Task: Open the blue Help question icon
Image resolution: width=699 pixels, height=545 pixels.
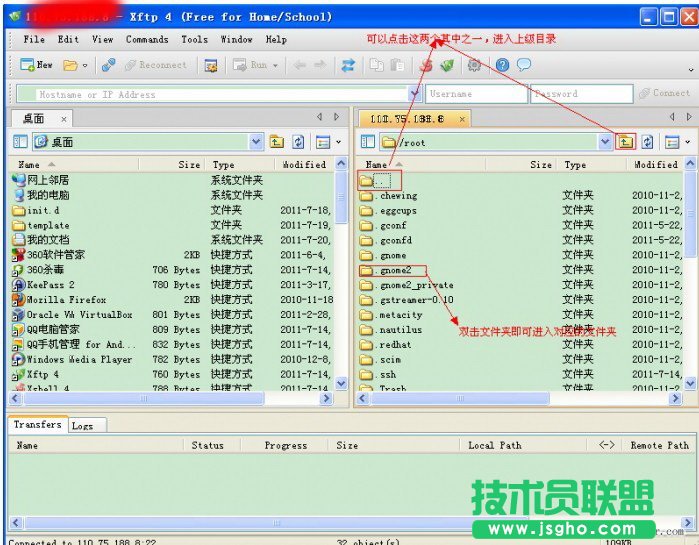Action: coord(502,65)
